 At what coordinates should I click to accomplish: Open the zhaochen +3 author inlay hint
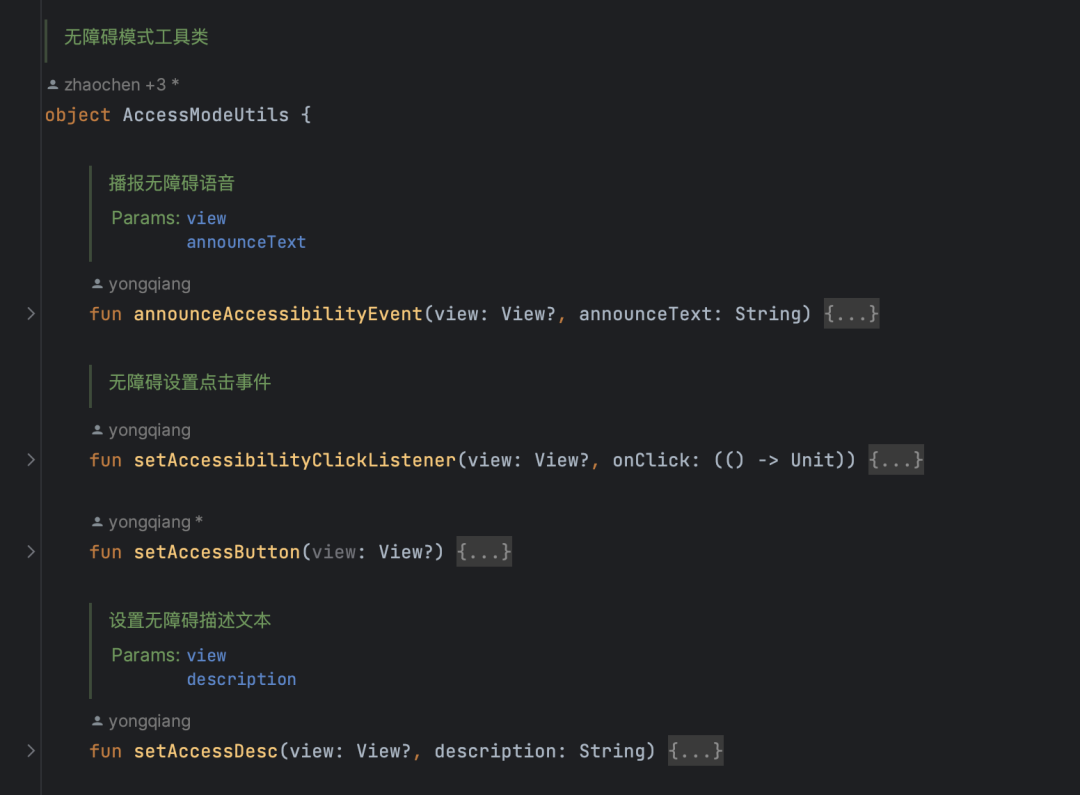114,85
